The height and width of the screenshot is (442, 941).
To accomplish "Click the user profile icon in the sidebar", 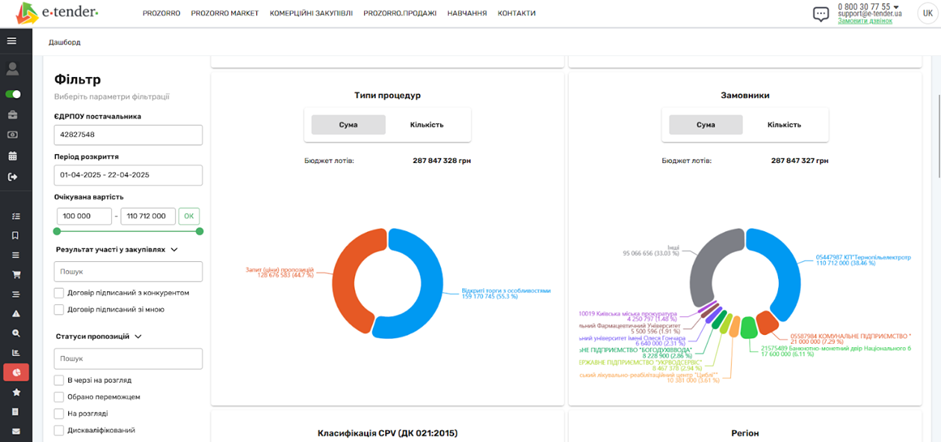I will 12,69.
